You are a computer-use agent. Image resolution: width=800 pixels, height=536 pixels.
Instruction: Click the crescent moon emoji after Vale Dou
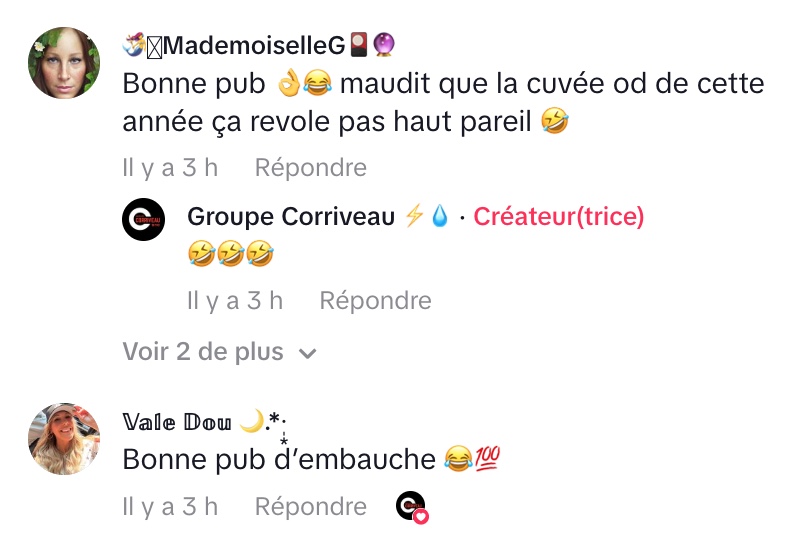(252, 421)
